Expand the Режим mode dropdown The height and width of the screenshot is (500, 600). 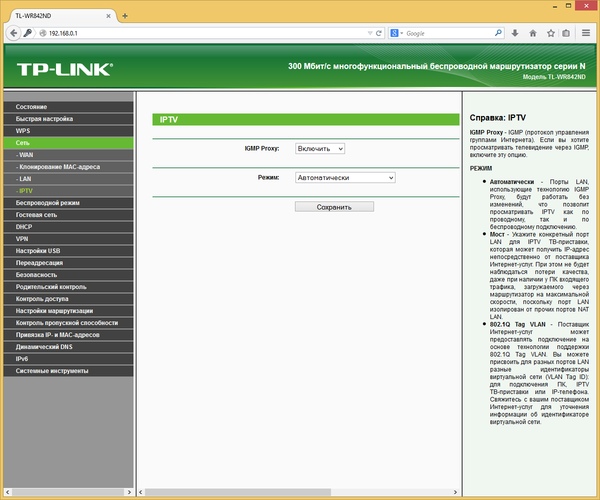pos(345,178)
